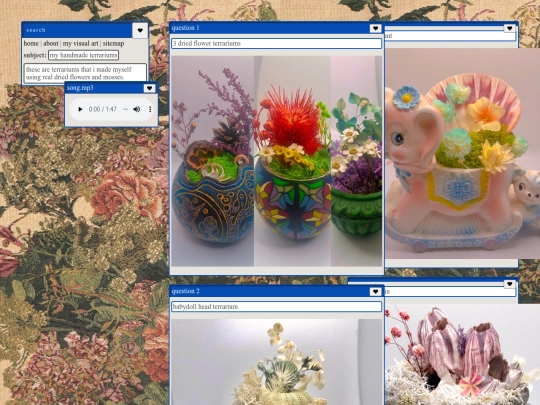Click heart button on window behind question 1
Screen dimensions: 540x405
pos(510,28)
